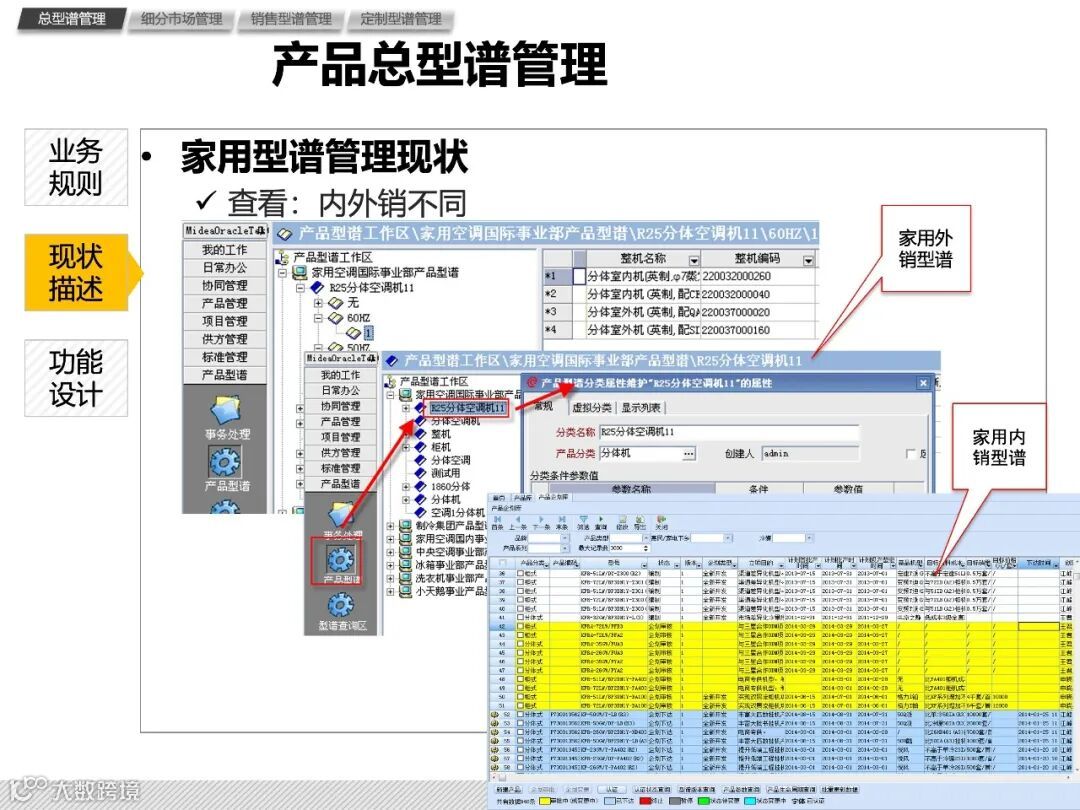Screen dimensions: 1080x810
Task: Click the ... browse button beside 产品分类
Action: 688,453
